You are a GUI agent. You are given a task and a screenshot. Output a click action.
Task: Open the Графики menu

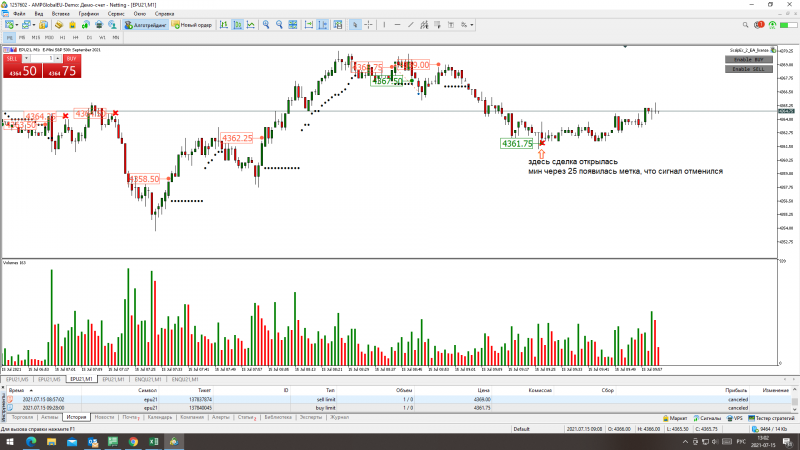click(x=89, y=14)
